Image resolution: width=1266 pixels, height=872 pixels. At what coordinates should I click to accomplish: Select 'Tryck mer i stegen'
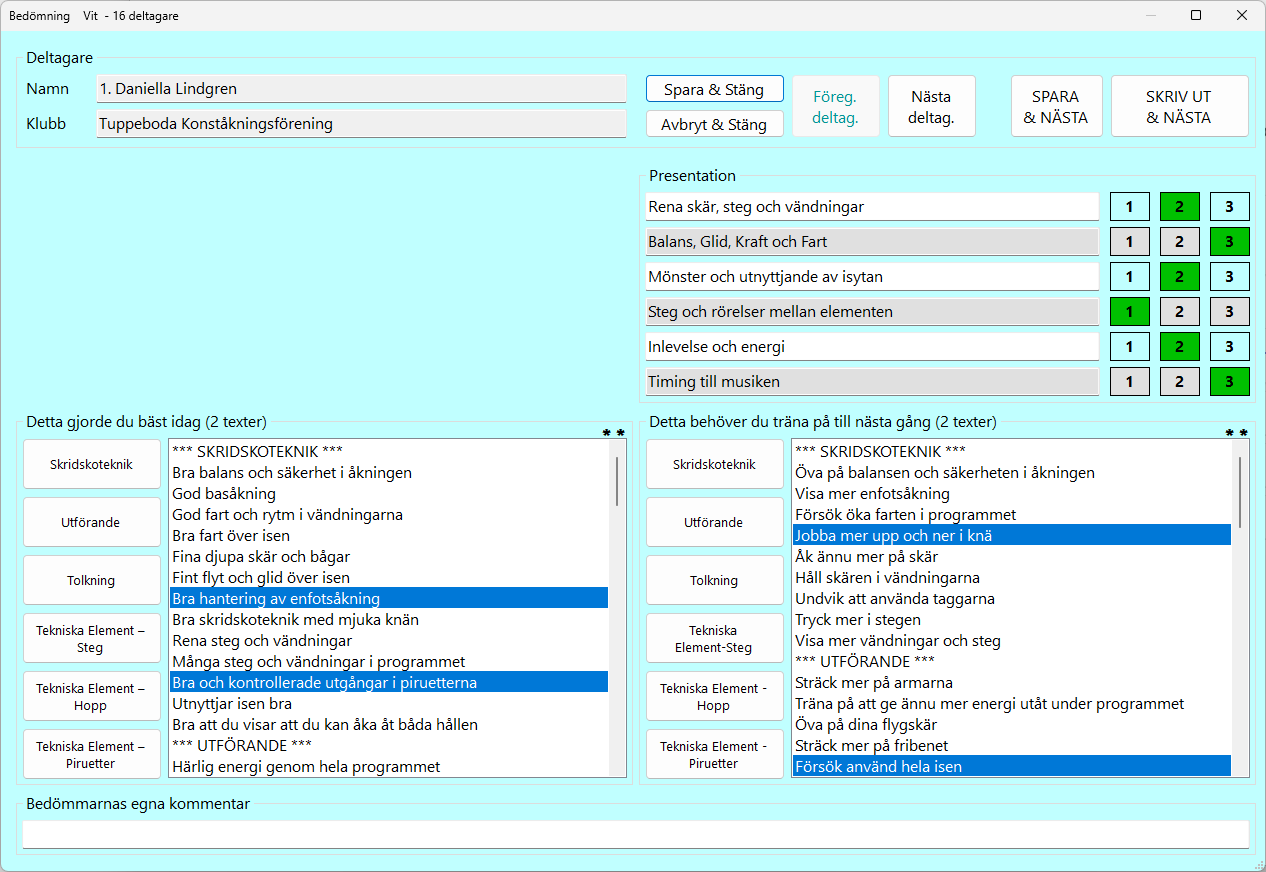point(1012,619)
